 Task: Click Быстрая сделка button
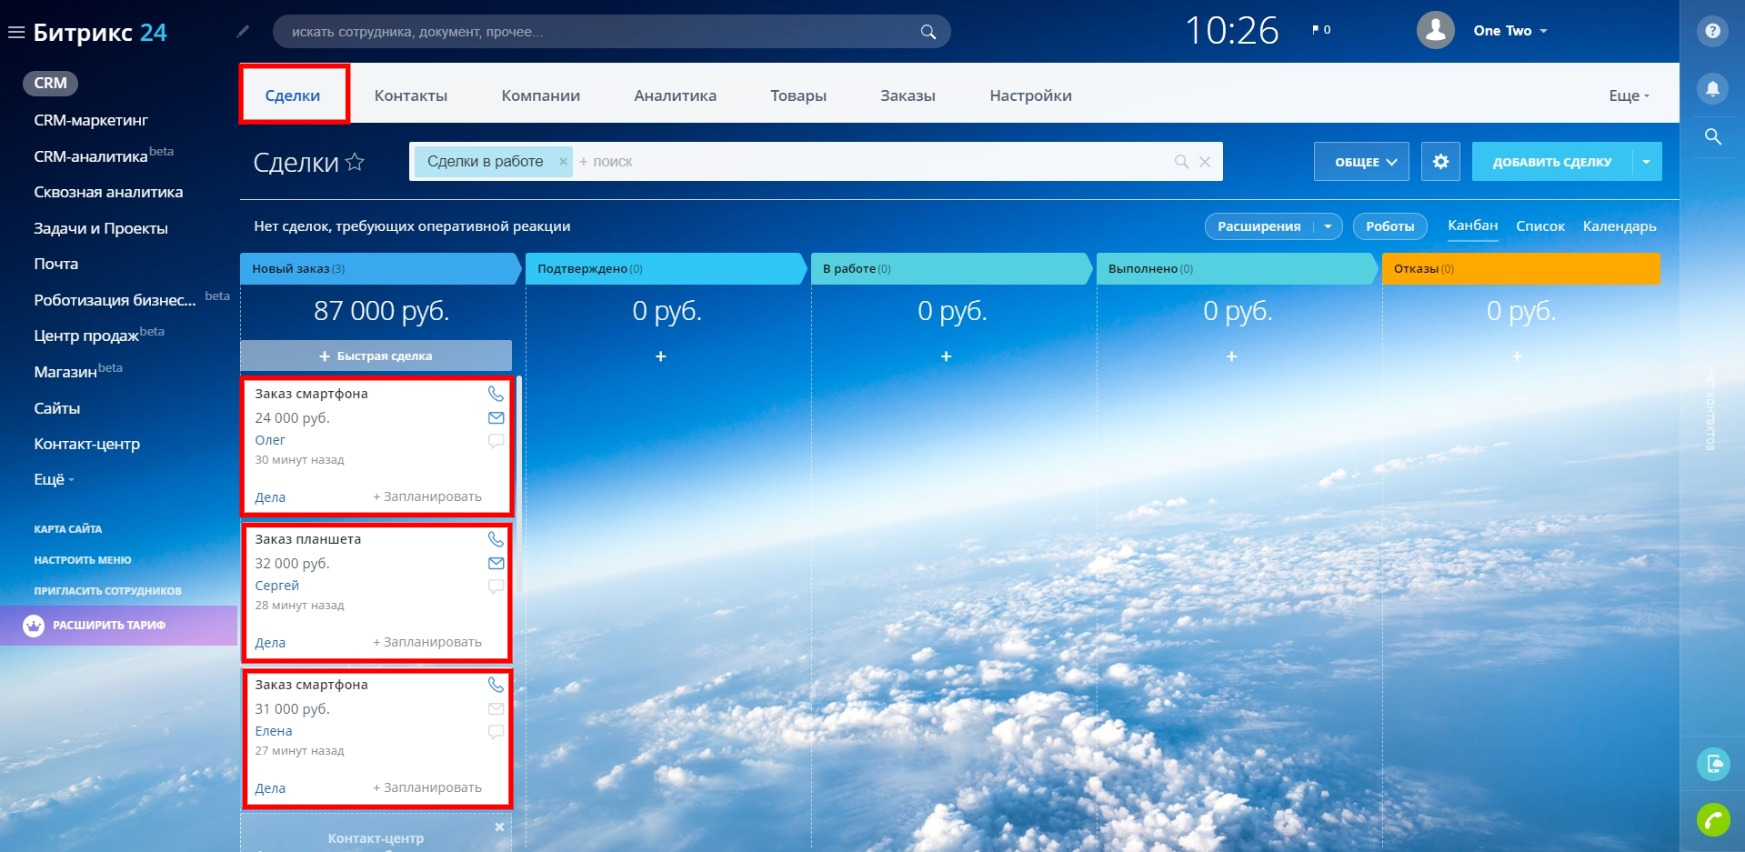tap(376, 356)
